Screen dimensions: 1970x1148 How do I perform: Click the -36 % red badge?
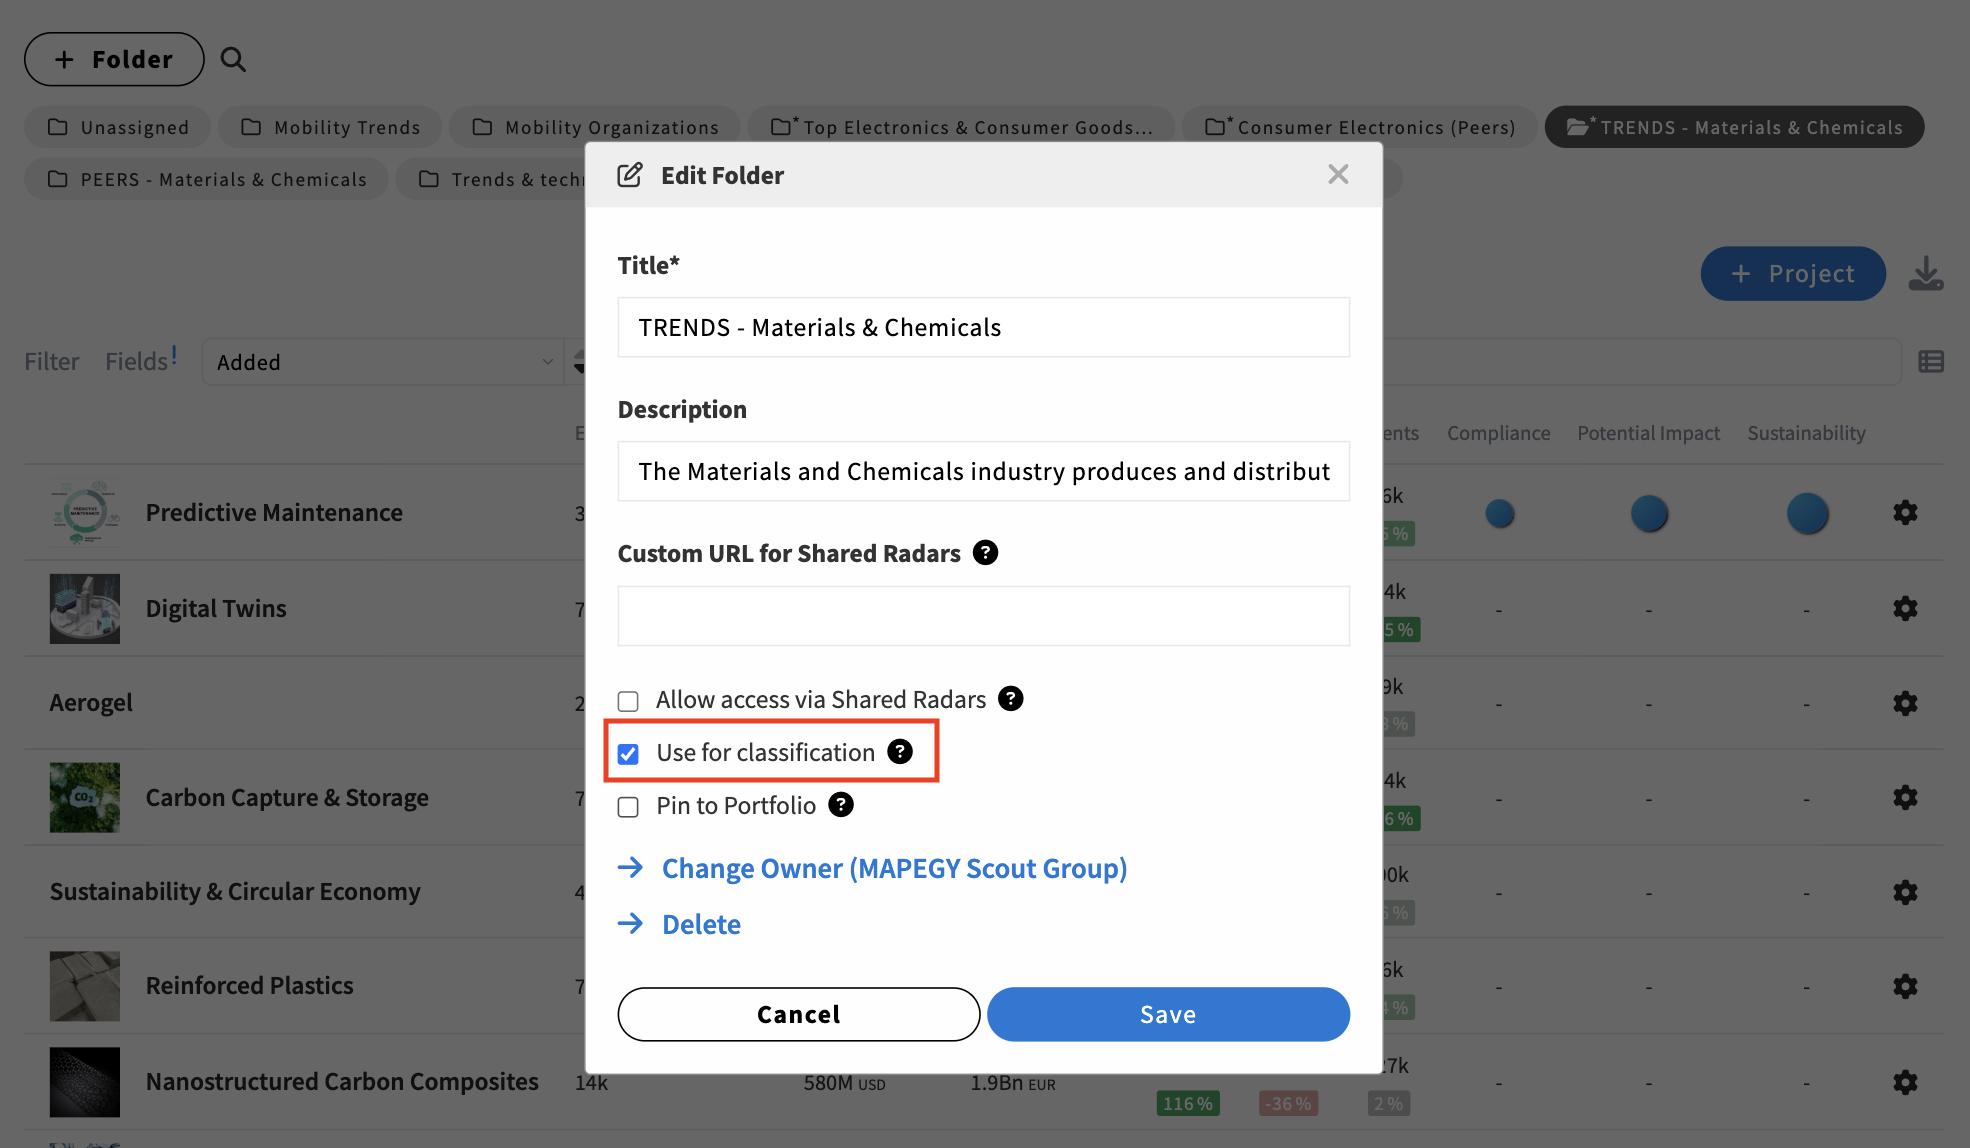tap(1288, 1103)
